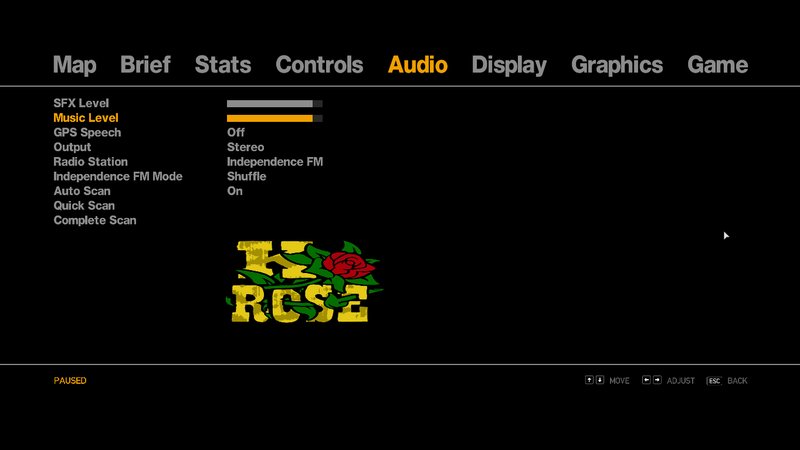Adjust the orange Music Level slider
This screenshot has width=800, height=450.
[274, 118]
